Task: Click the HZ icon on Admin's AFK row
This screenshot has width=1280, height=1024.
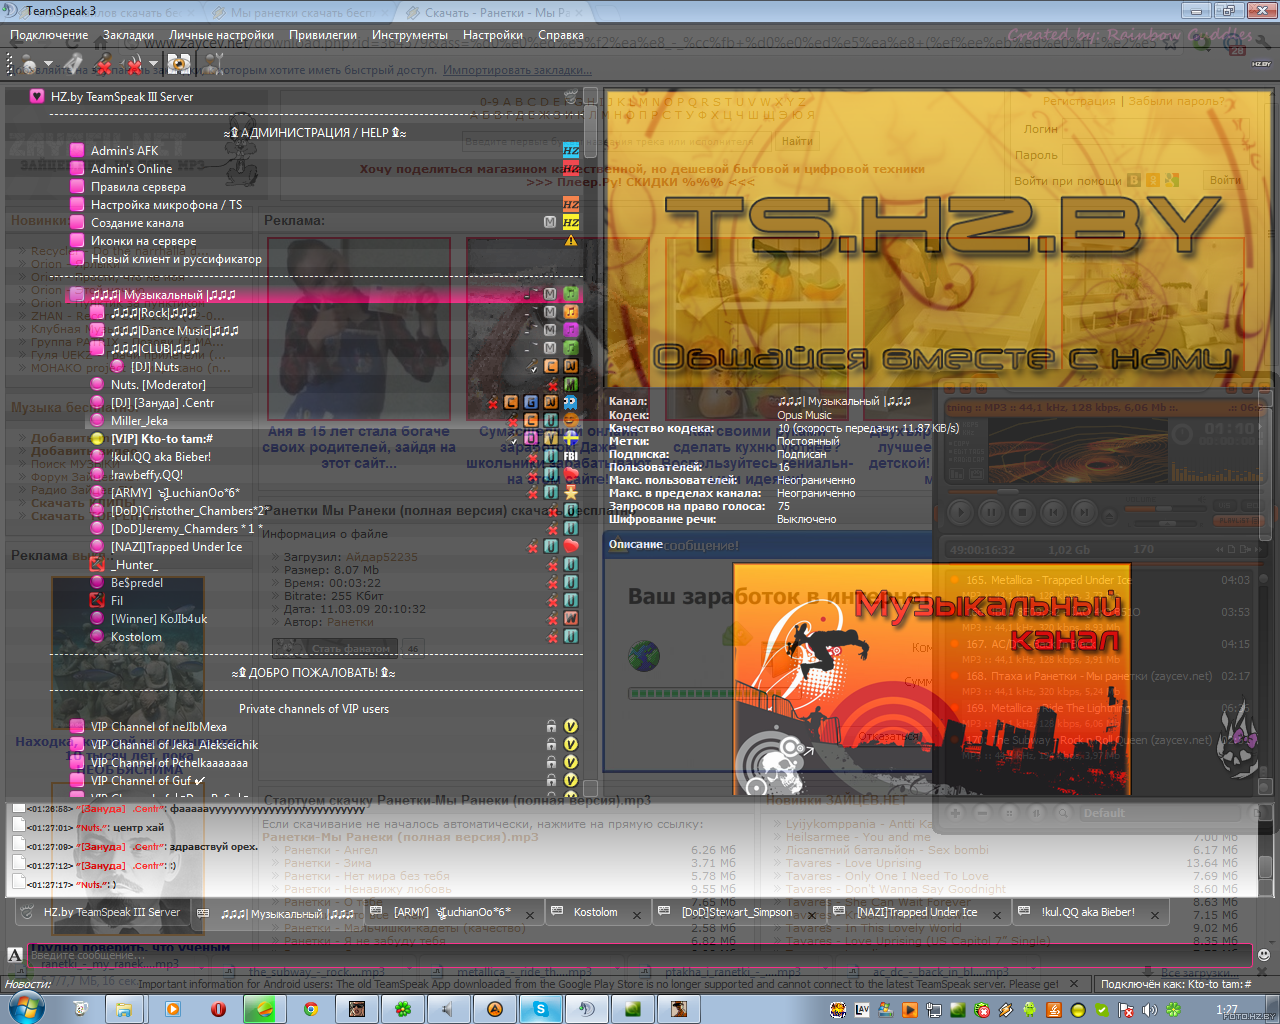Action: [x=570, y=150]
